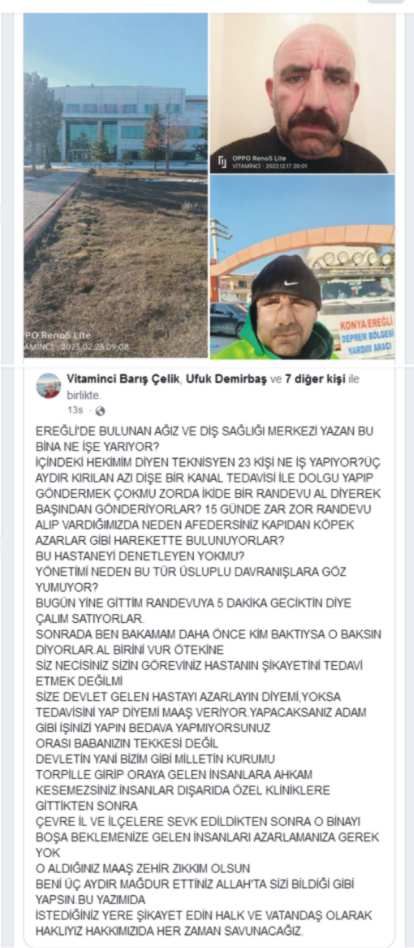This screenshot has width=414, height=948.
Task: Click the 13s post timestamp
Action: (x=74, y=411)
